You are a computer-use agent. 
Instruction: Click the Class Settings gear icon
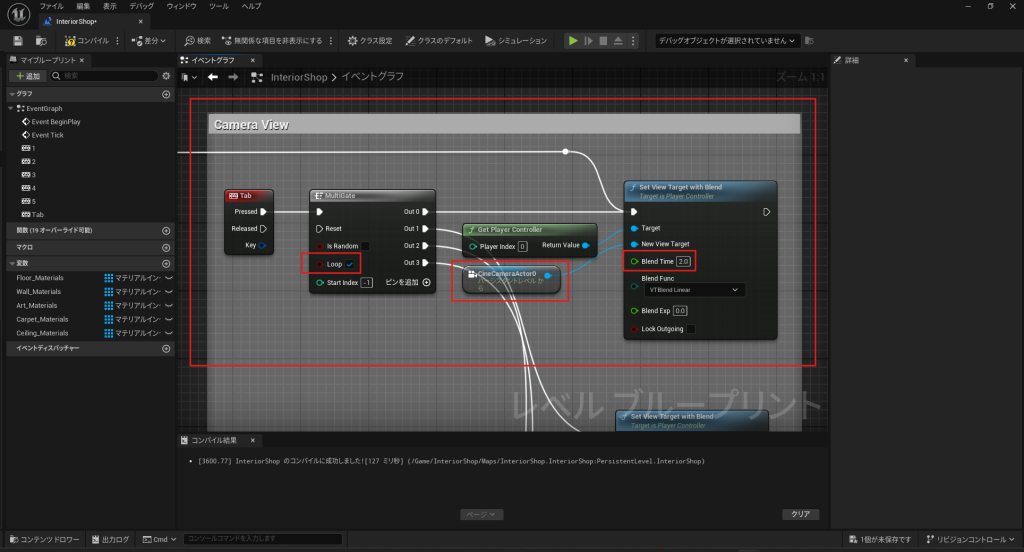coord(352,41)
